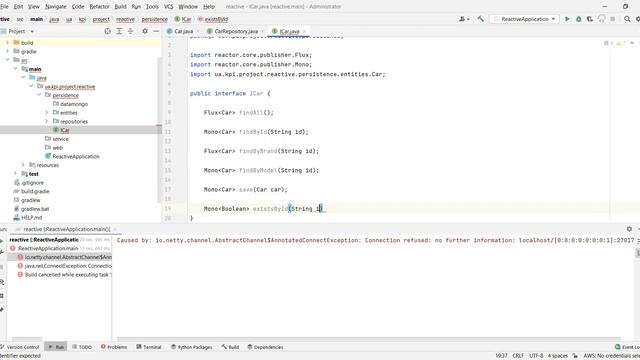640x360 pixels.
Task: Expand the repositories package
Action: pos(47,121)
